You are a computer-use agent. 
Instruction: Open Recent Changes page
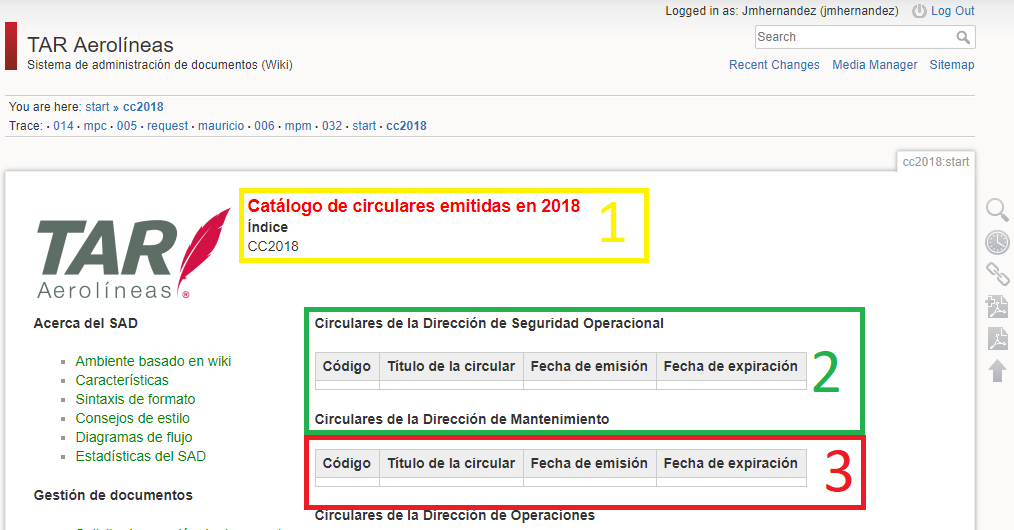[773, 65]
